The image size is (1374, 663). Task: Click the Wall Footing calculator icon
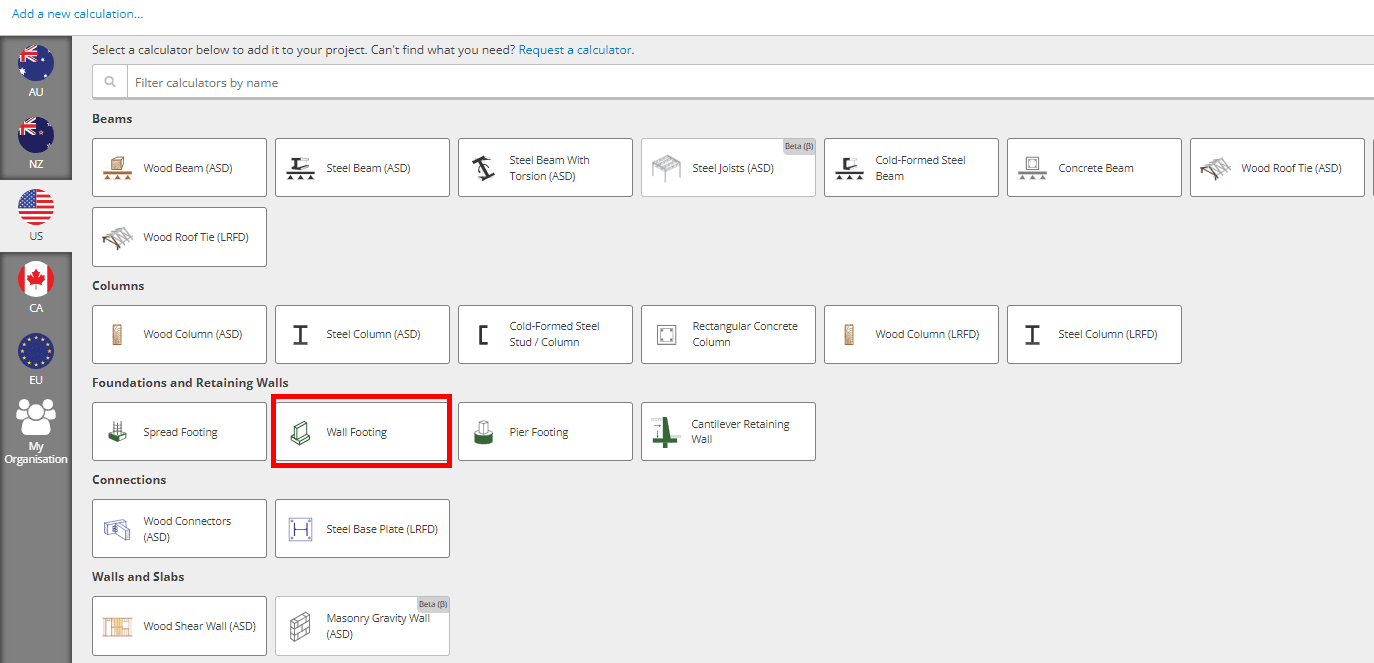pos(301,432)
